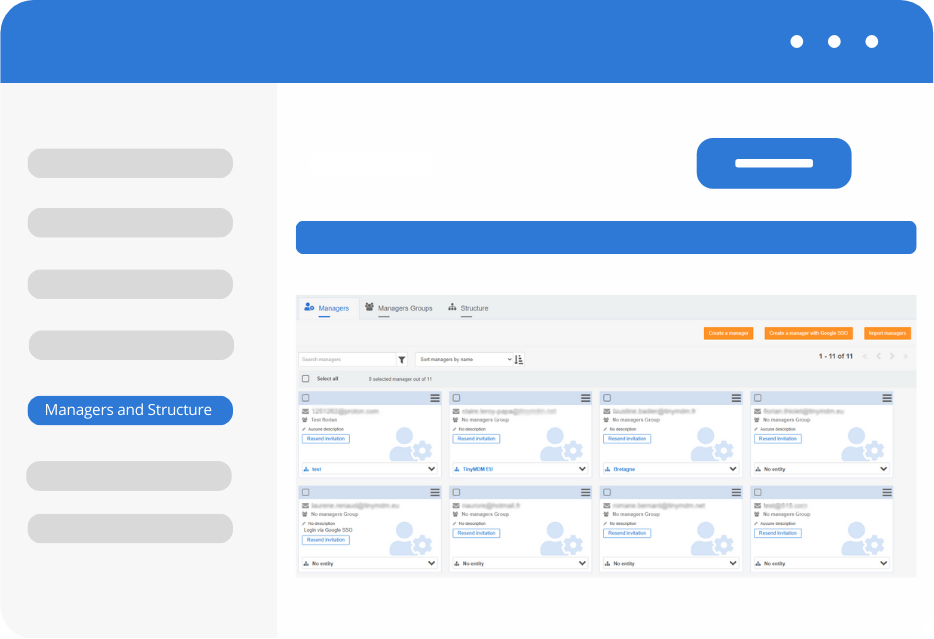Click the filter funnel icon beside search

[402, 359]
